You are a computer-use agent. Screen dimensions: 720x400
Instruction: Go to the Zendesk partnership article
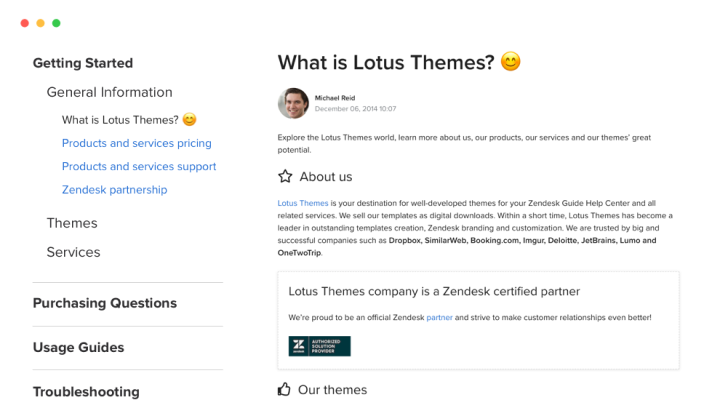[x=114, y=189]
